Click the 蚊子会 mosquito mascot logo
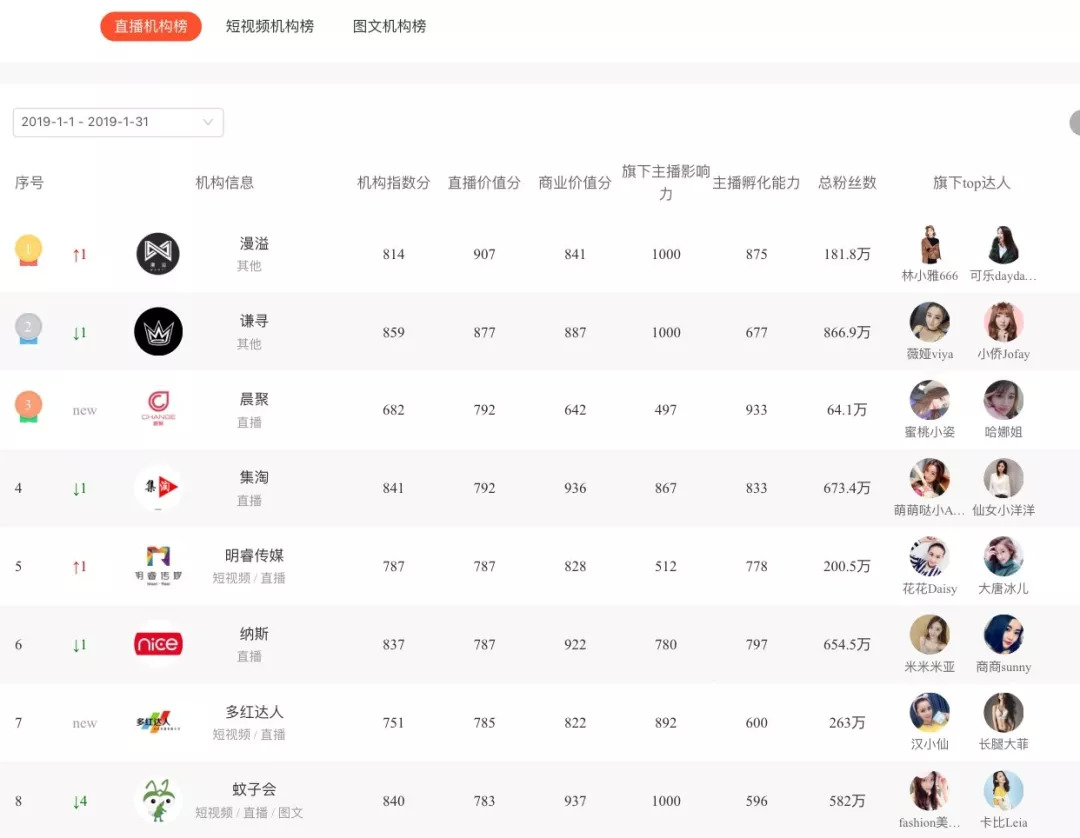The image size is (1080, 838). [158, 800]
